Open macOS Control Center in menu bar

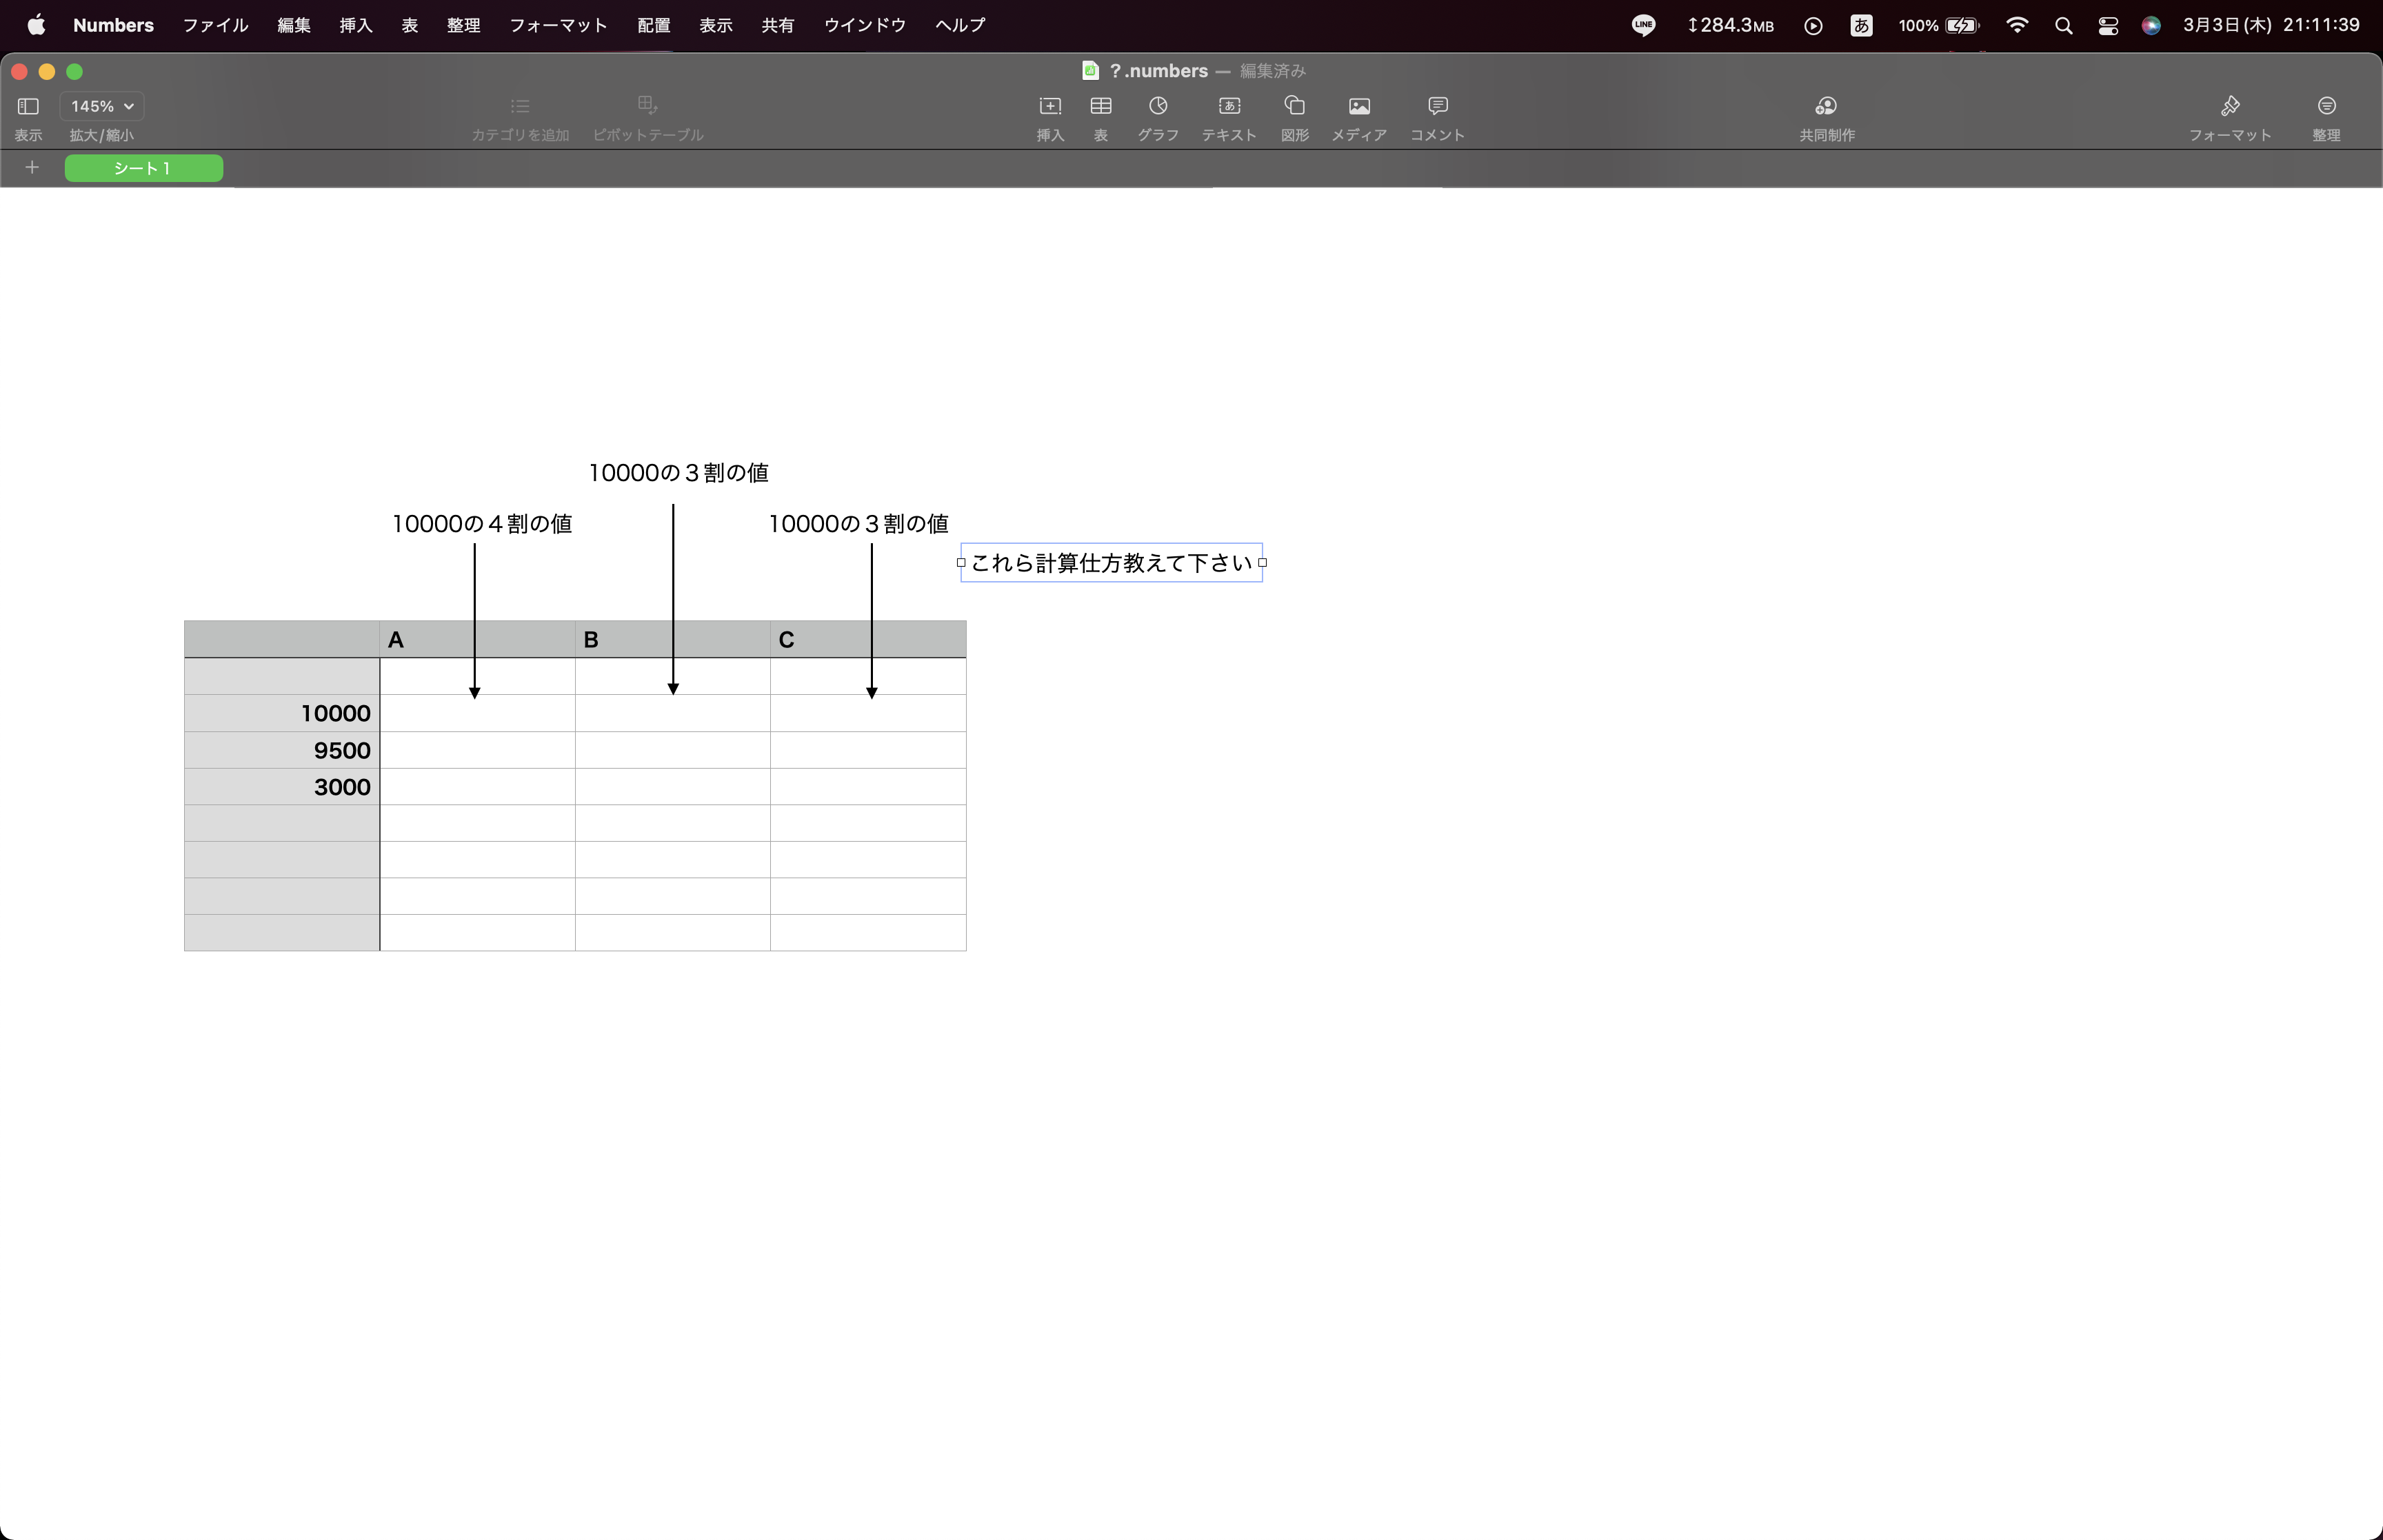2107,25
